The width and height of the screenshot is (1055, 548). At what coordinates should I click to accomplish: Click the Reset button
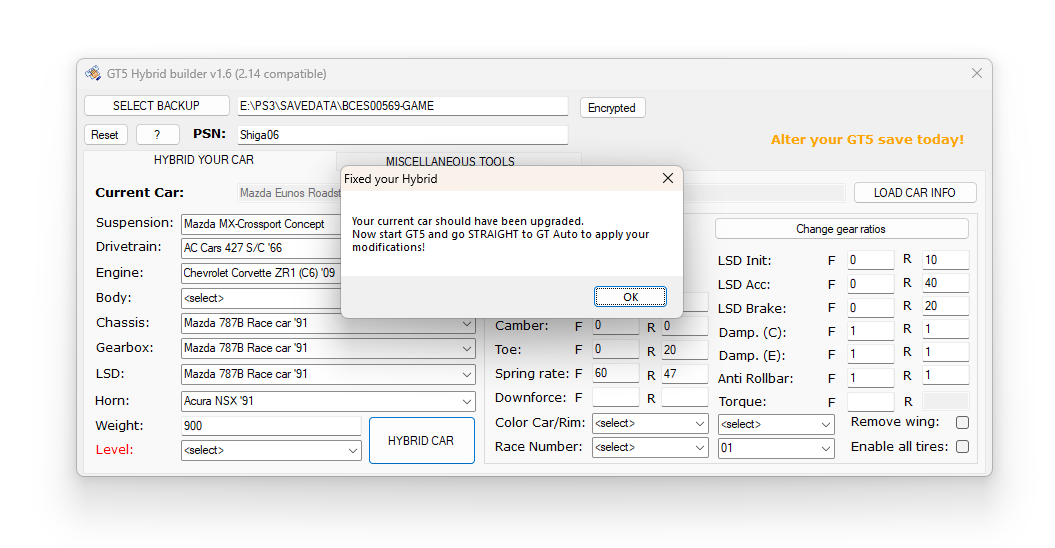pos(105,135)
